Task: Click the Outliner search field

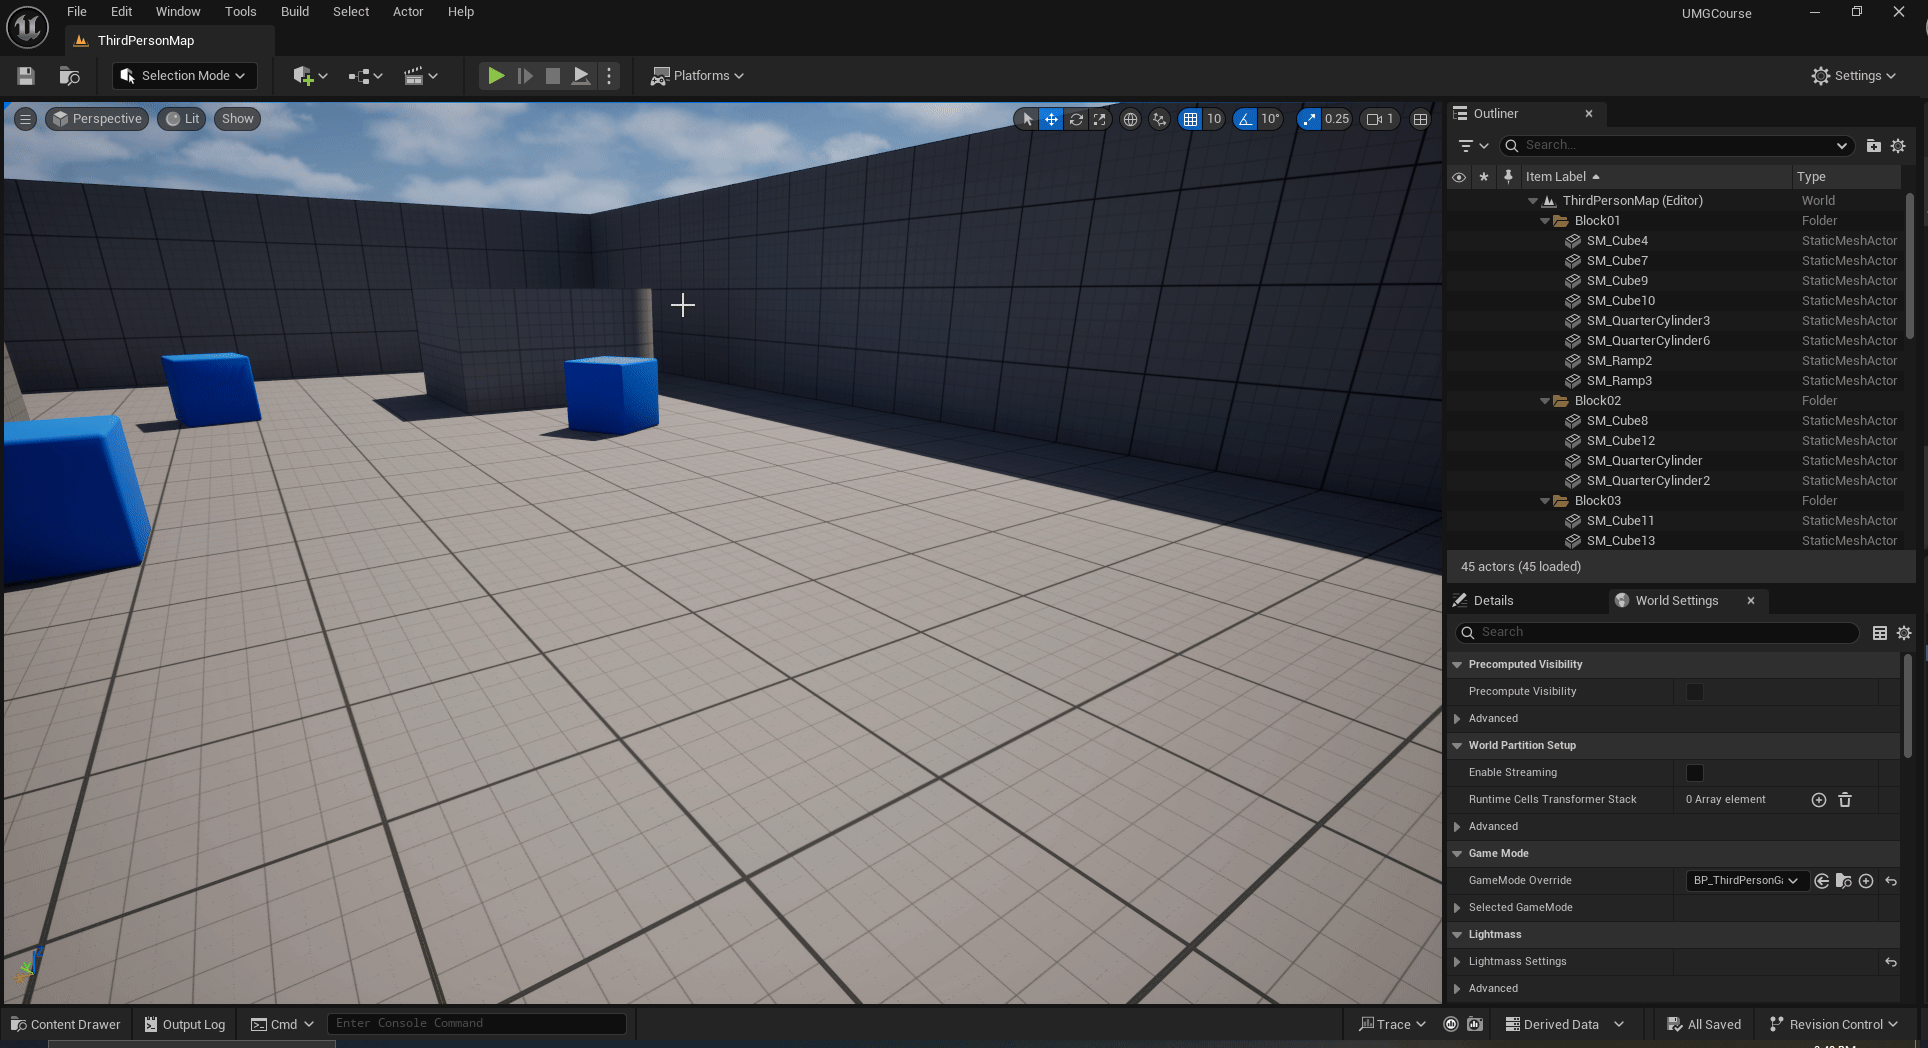Action: [x=1676, y=146]
